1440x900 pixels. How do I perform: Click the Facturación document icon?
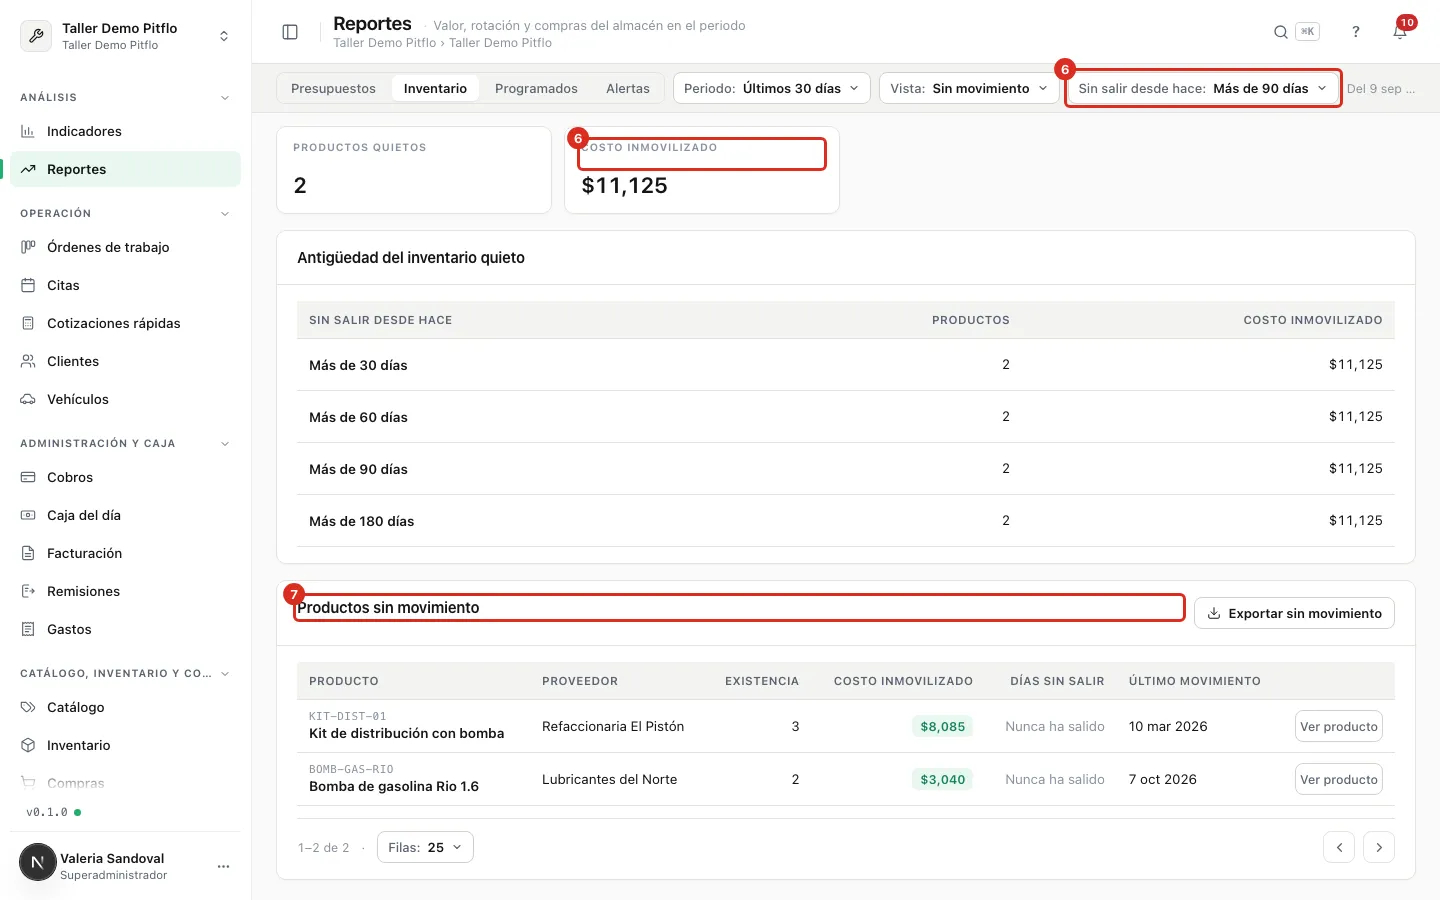[x=28, y=553]
